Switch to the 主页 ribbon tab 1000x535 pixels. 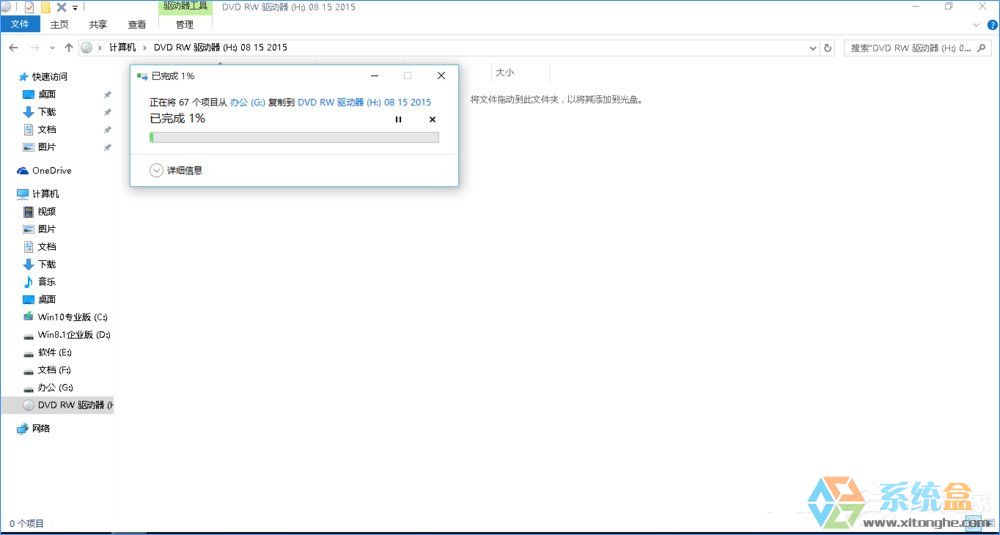tap(59, 24)
